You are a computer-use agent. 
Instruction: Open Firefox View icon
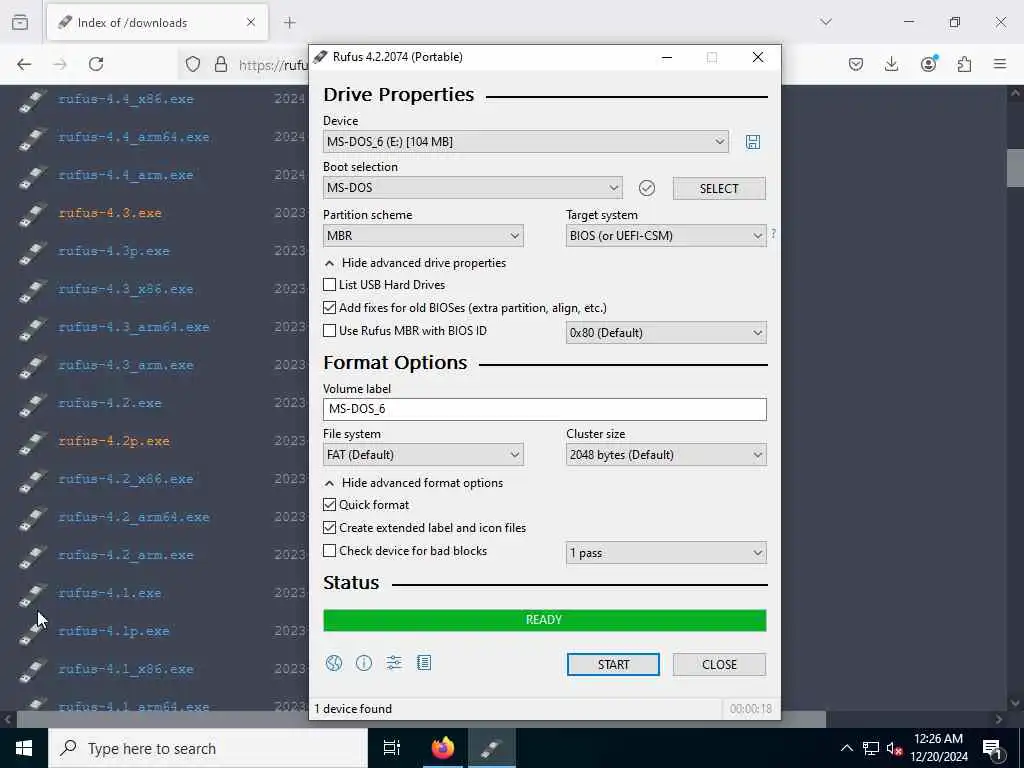(20, 22)
